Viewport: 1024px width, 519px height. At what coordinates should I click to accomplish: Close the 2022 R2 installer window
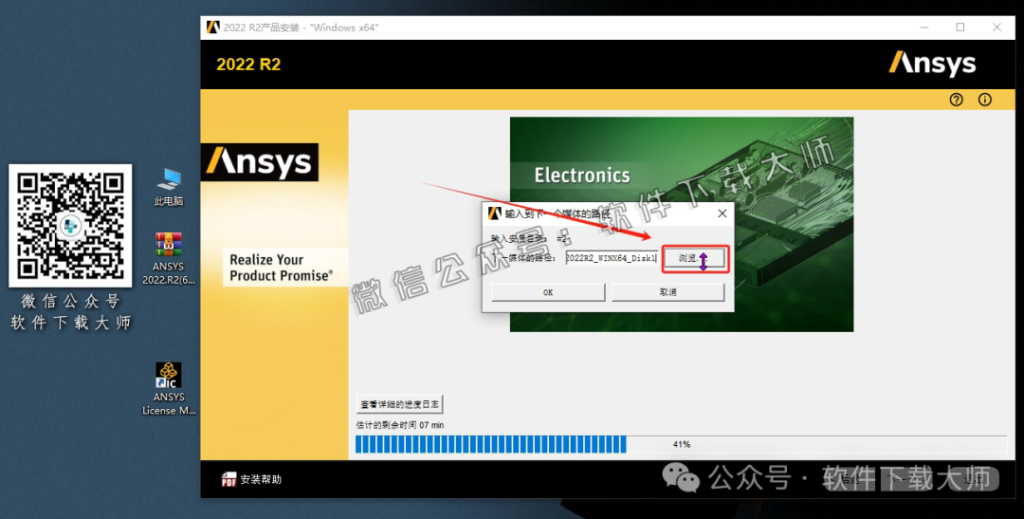click(997, 27)
